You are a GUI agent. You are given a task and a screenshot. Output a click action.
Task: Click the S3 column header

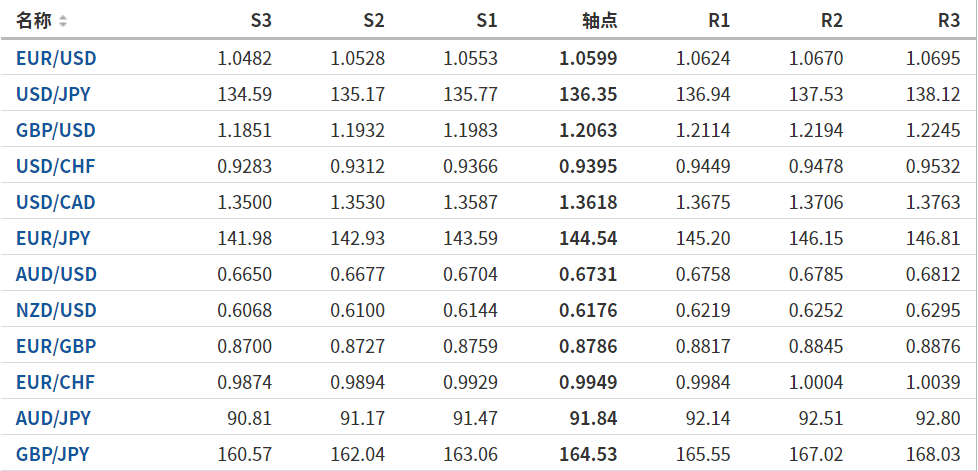(260, 21)
